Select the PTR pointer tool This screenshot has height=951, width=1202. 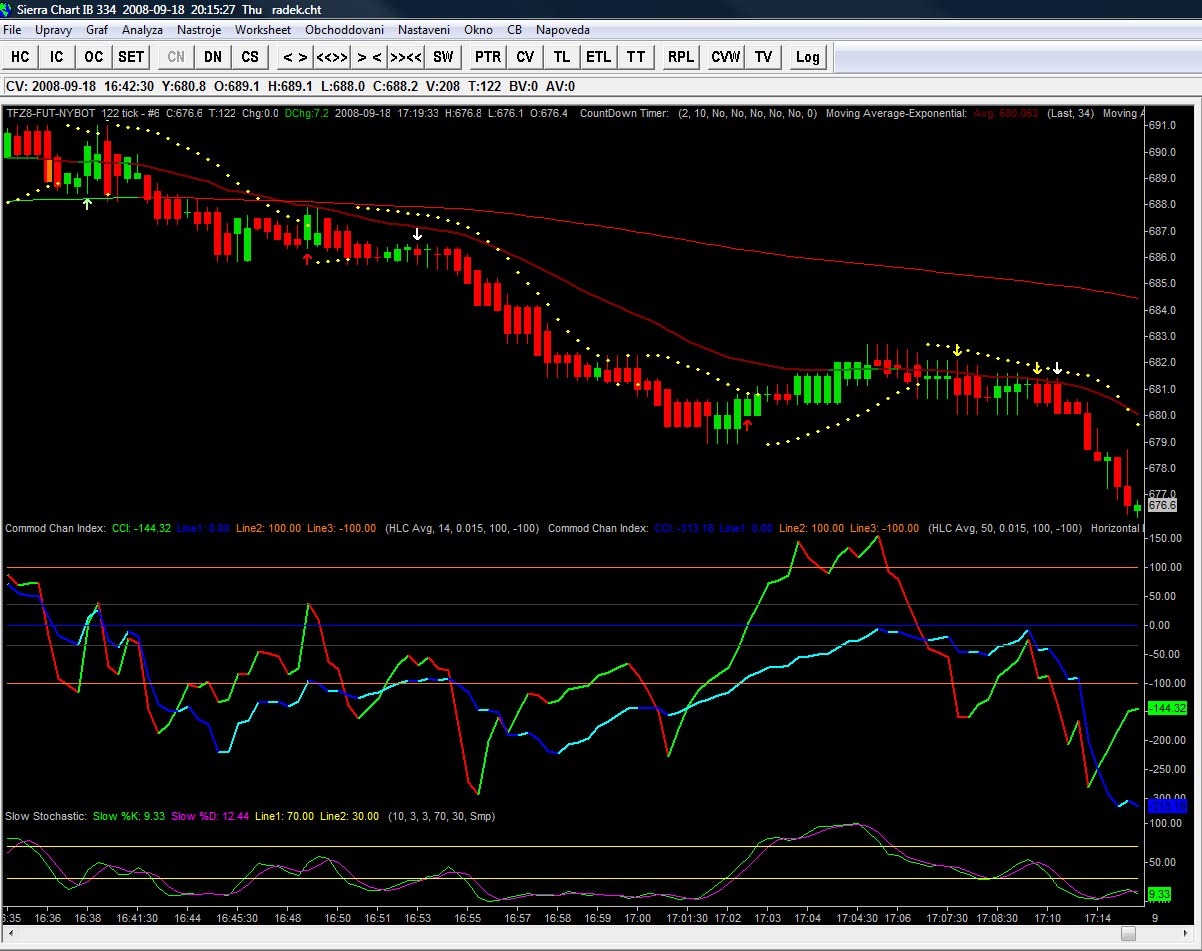[x=488, y=57]
